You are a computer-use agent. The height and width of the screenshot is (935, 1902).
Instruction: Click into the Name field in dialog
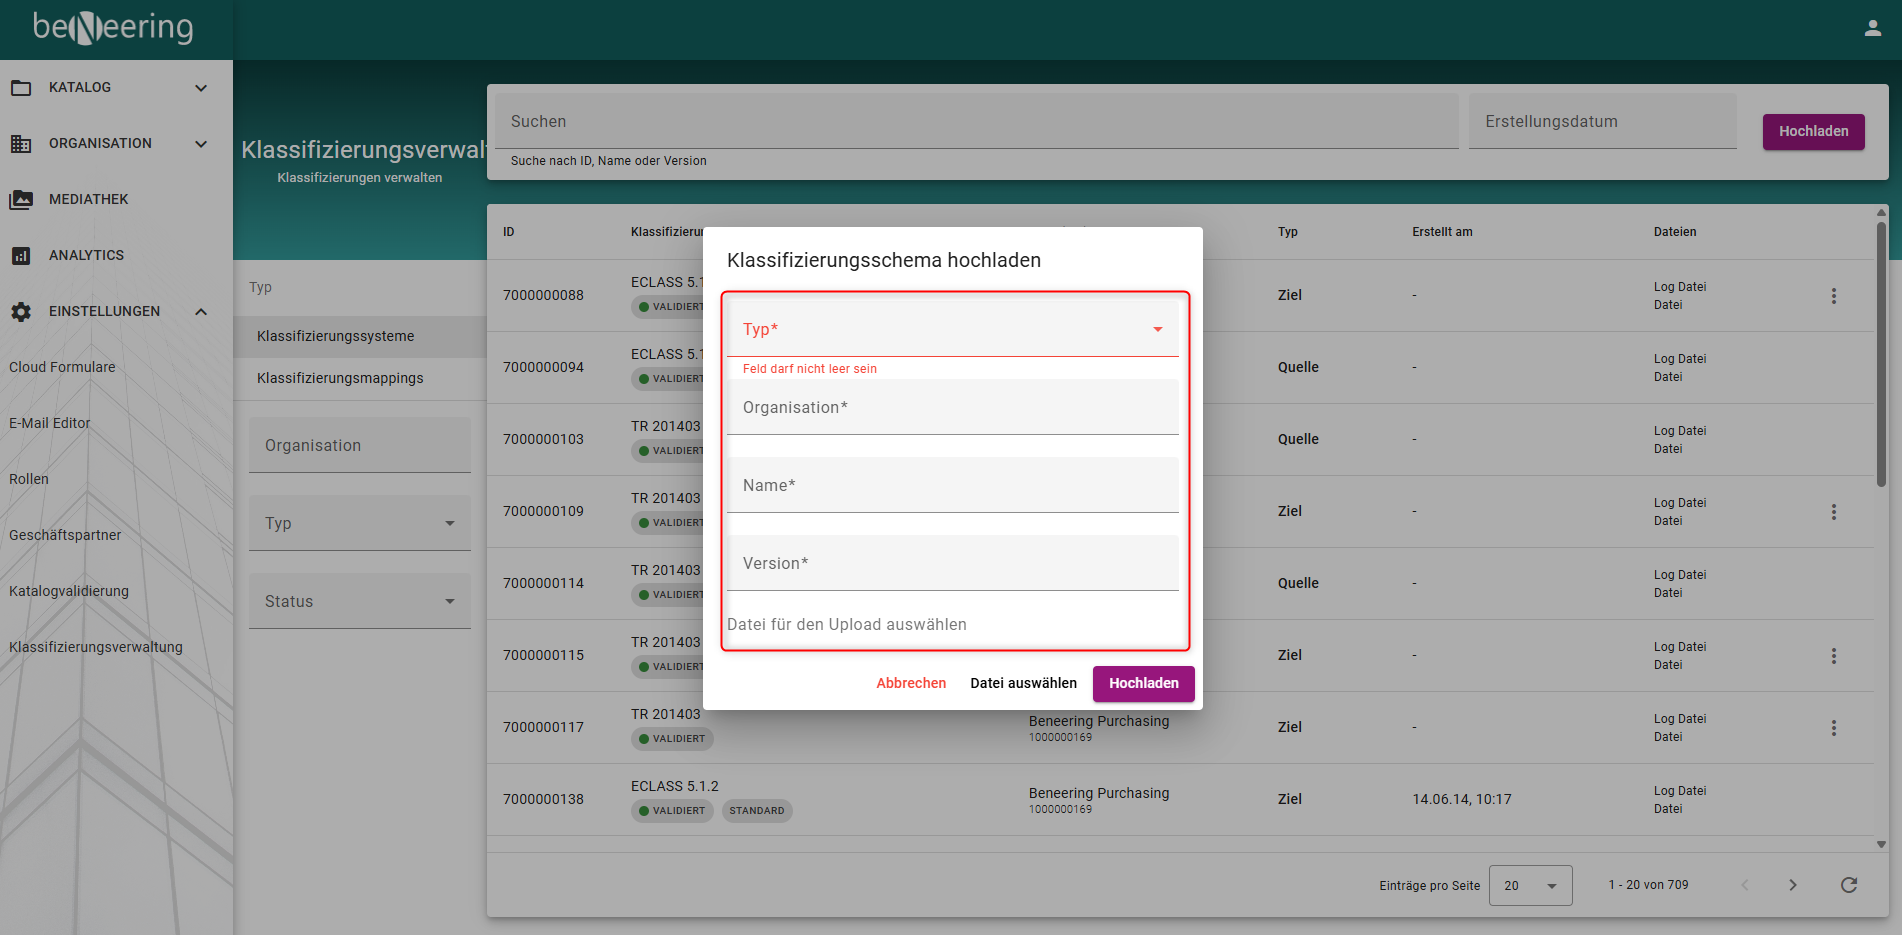[x=952, y=486]
